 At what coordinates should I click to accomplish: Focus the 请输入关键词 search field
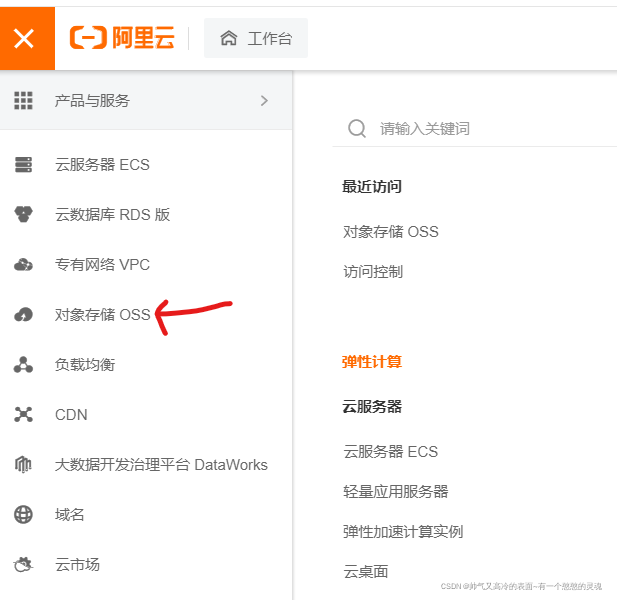[x=475, y=128]
